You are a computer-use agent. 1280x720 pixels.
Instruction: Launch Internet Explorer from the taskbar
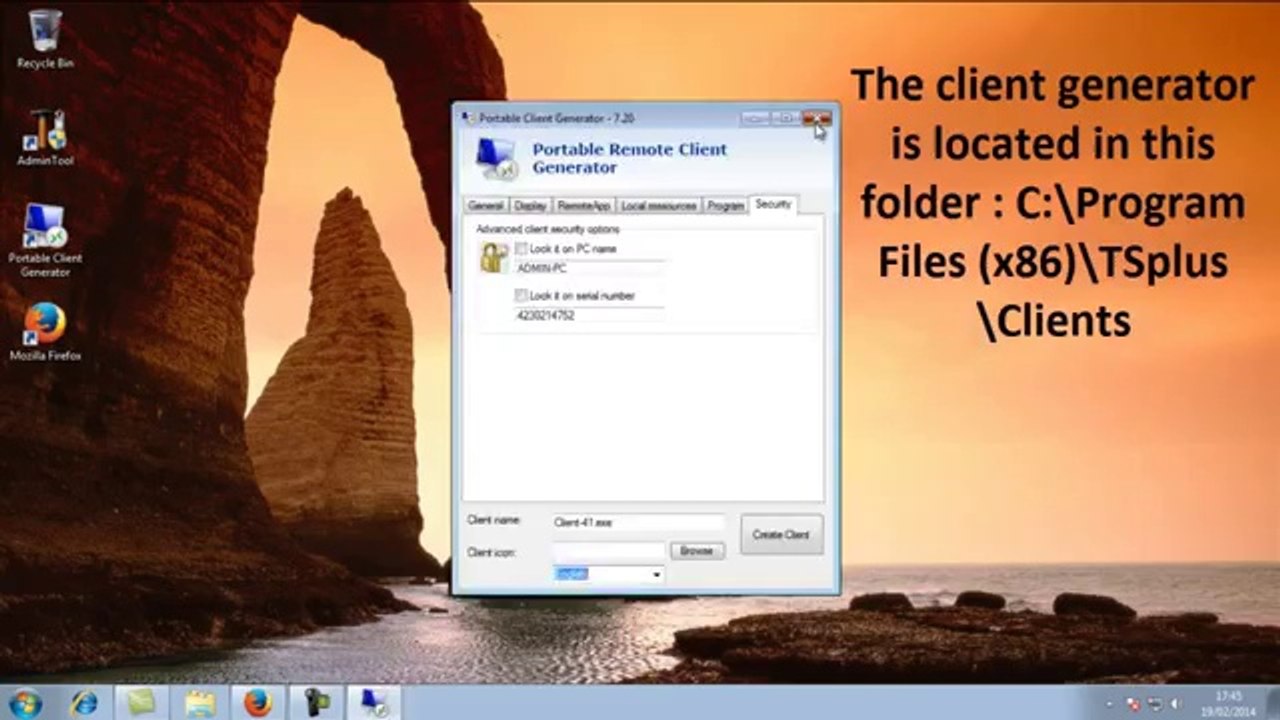(84, 702)
